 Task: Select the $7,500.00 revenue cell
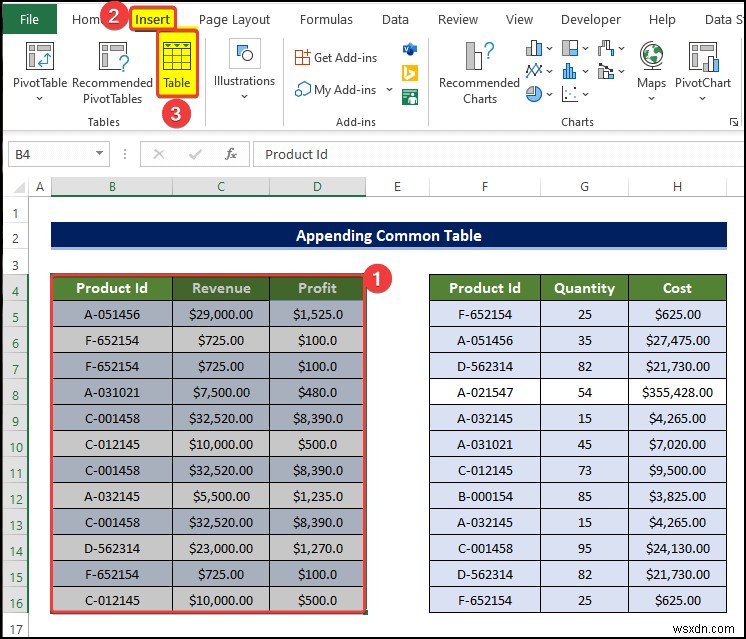221,392
